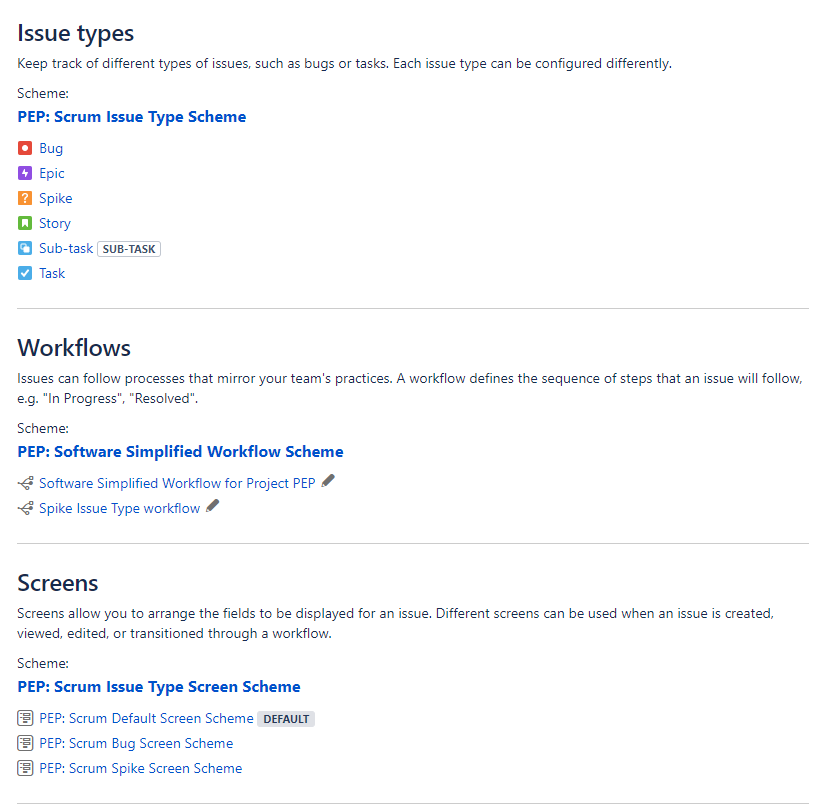821x810 pixels.
Task: Click the Sub-task issue type icon
Action: [x=23, y=248]
